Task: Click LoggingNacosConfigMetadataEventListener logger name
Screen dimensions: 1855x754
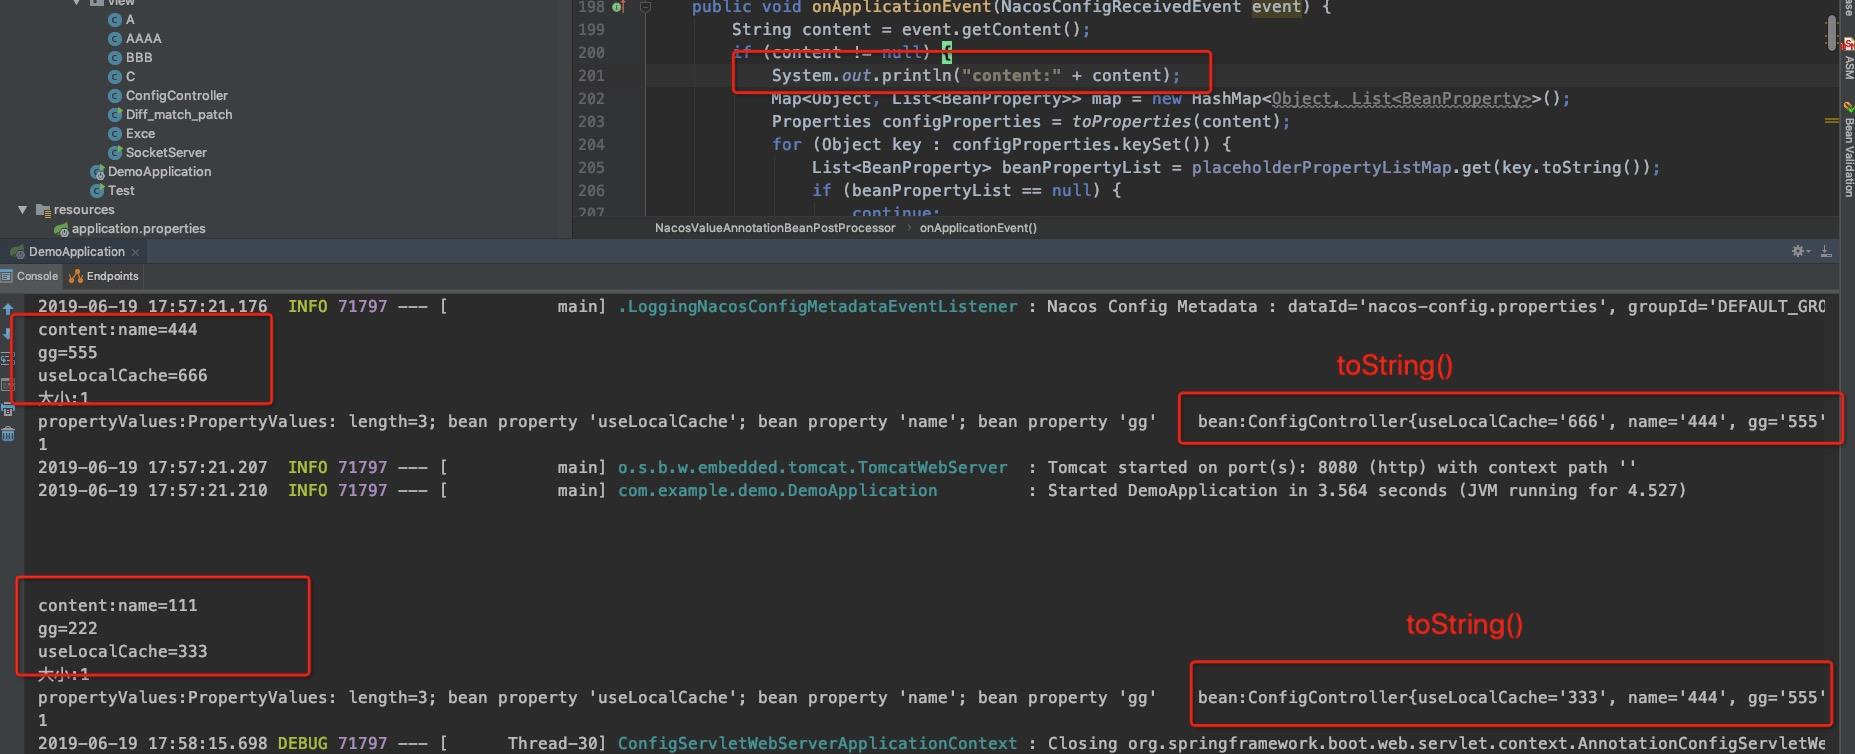Action: pyautogui.click(x=817, y=307)
